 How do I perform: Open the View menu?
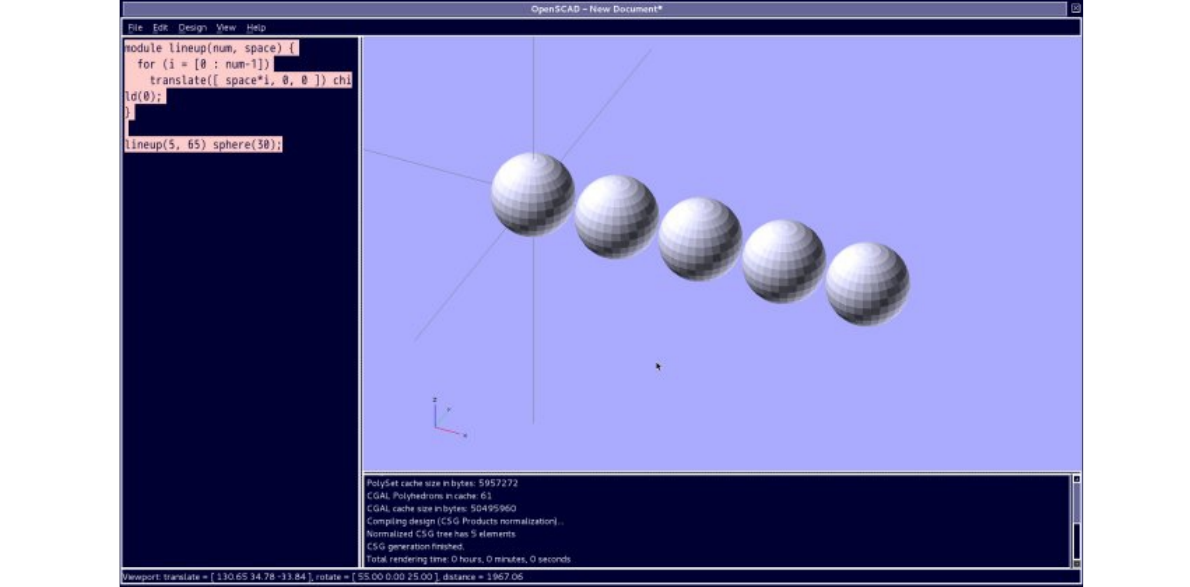coord(226,27)
